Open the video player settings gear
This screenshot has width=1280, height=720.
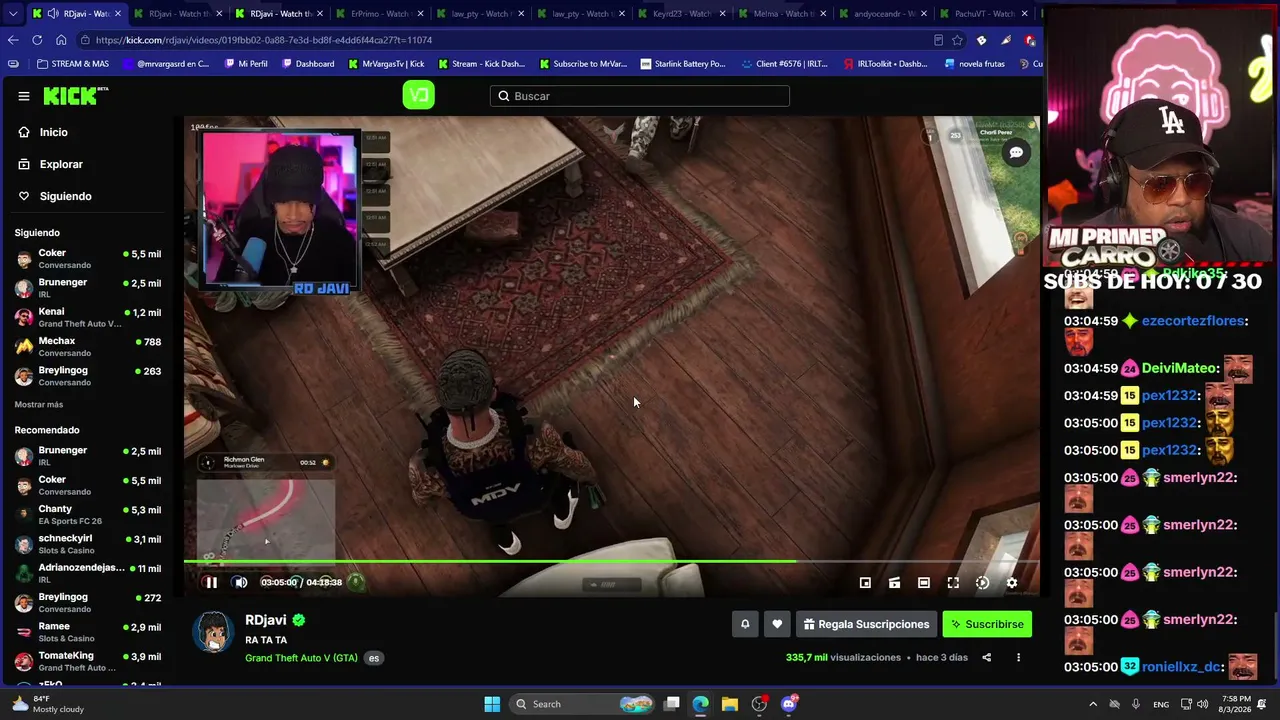pyautogui.click(x=1012, y=583)
